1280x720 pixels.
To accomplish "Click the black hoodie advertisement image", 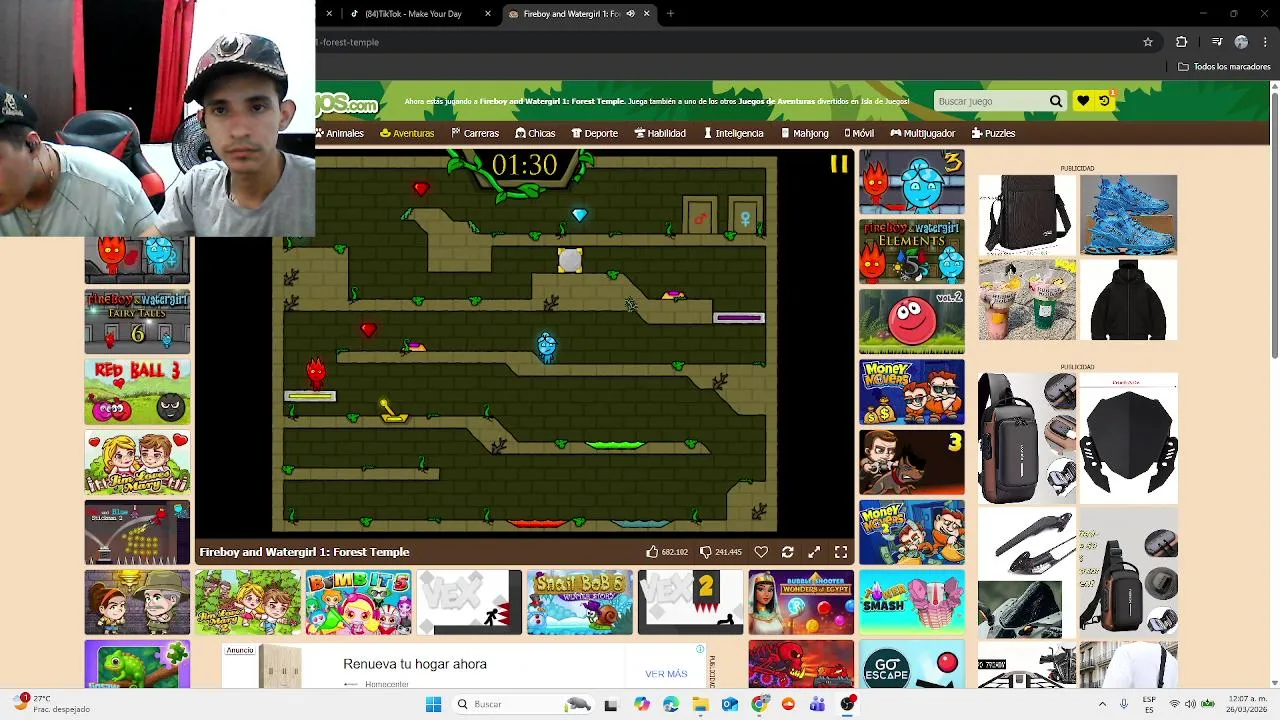I will coord(1128,300).
